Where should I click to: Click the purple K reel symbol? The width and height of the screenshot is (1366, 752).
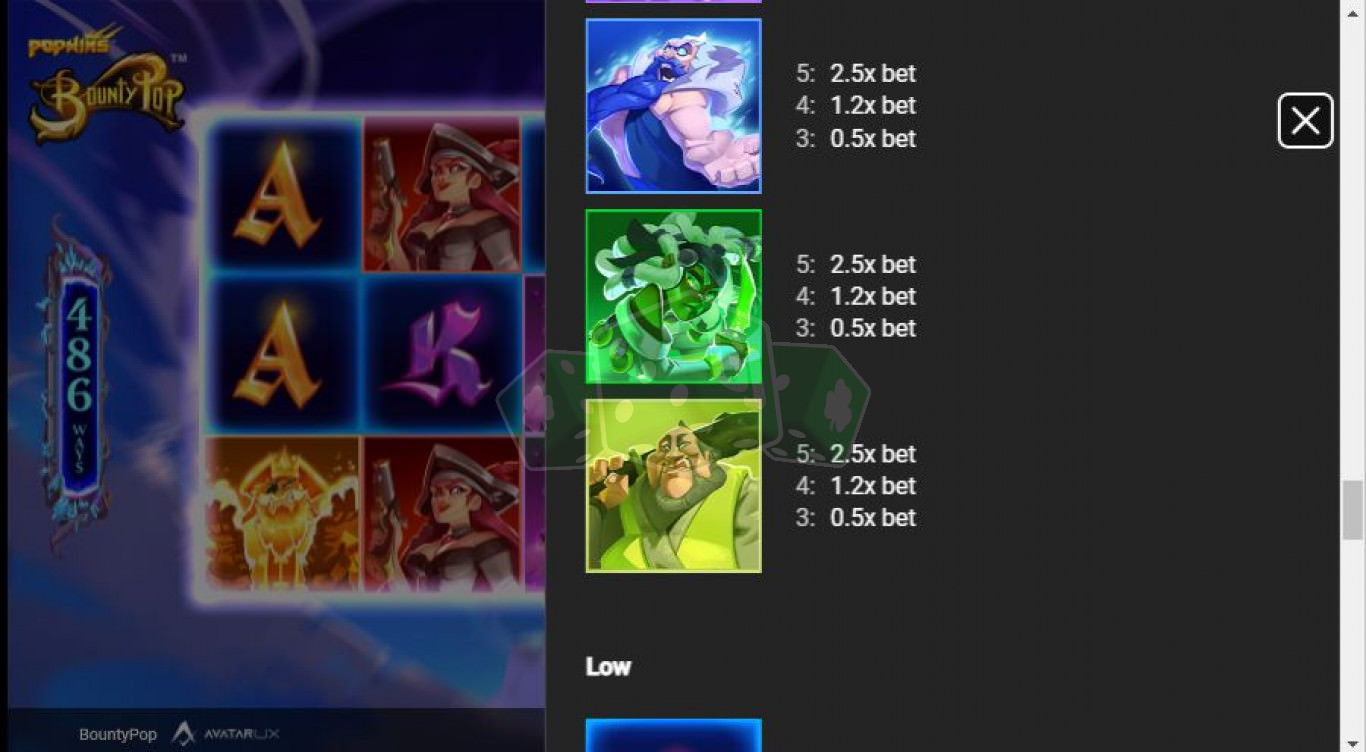pyautogui.click(x=442, y=355)
